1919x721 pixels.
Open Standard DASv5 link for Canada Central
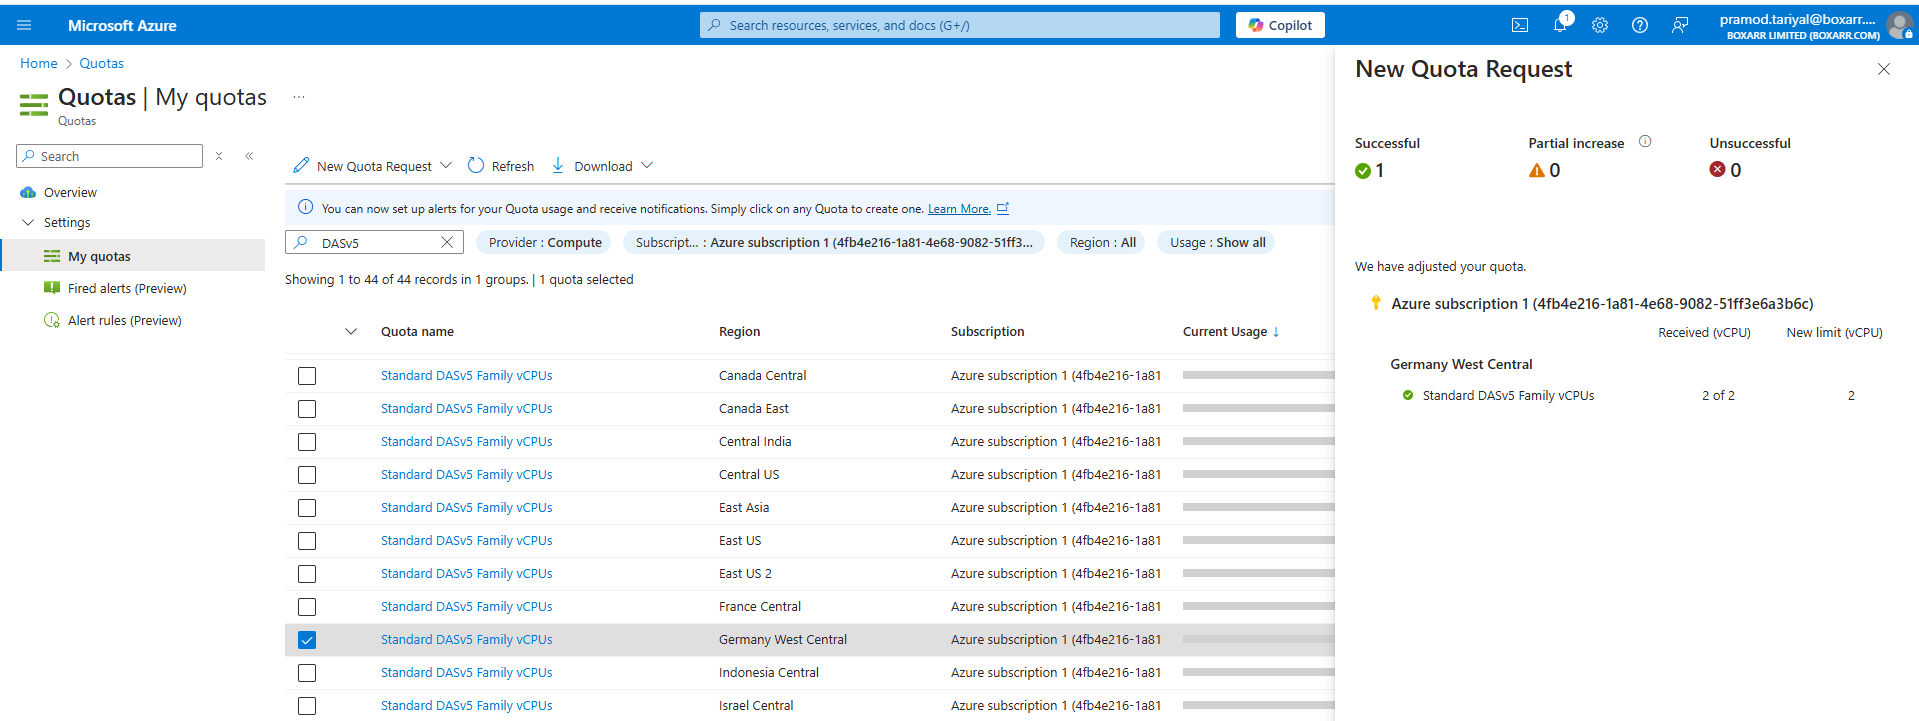466,375
